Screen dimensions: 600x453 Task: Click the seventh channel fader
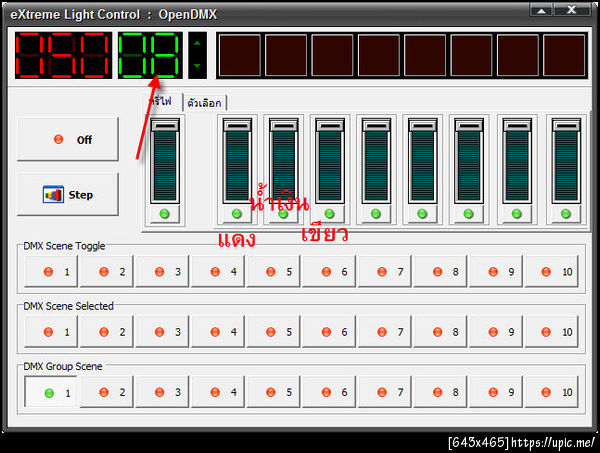(517, 161)
